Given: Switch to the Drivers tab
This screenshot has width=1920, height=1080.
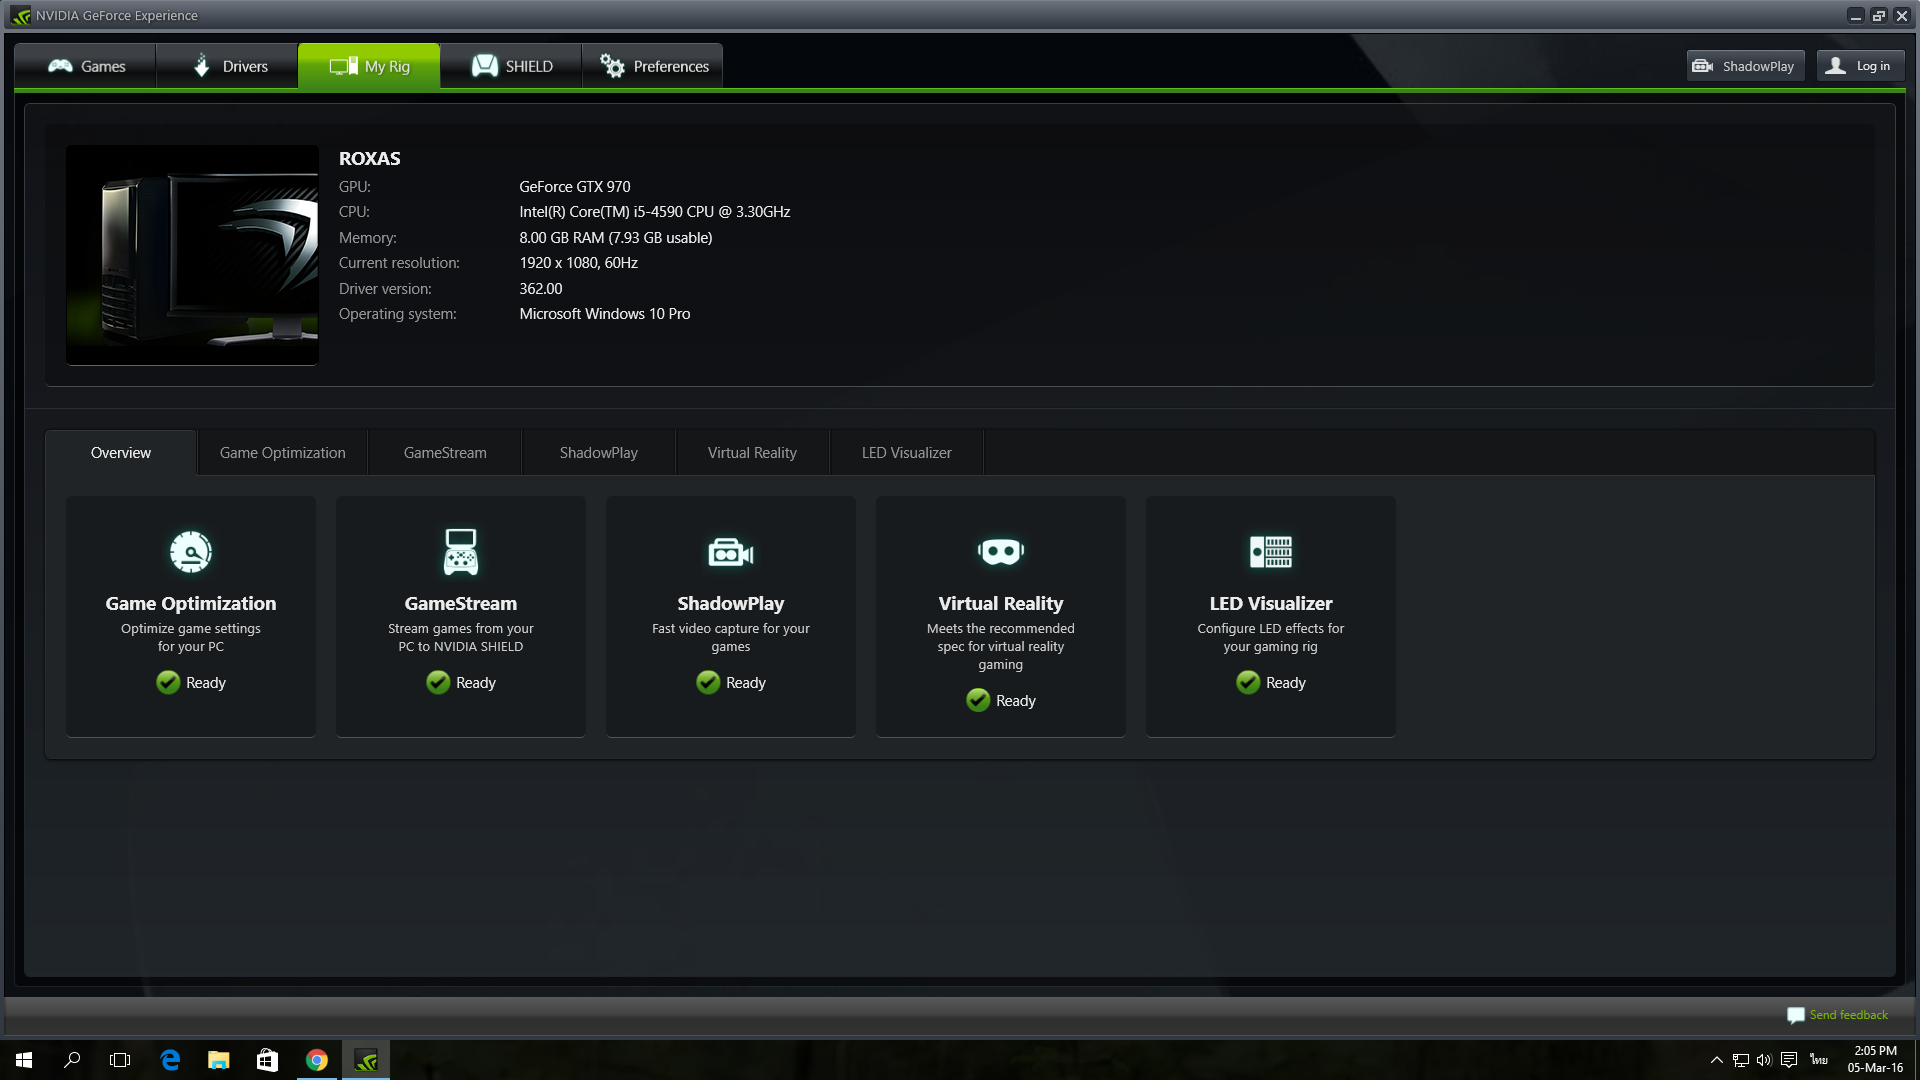Looking at the screenshot, I should (x=228, y=66).
